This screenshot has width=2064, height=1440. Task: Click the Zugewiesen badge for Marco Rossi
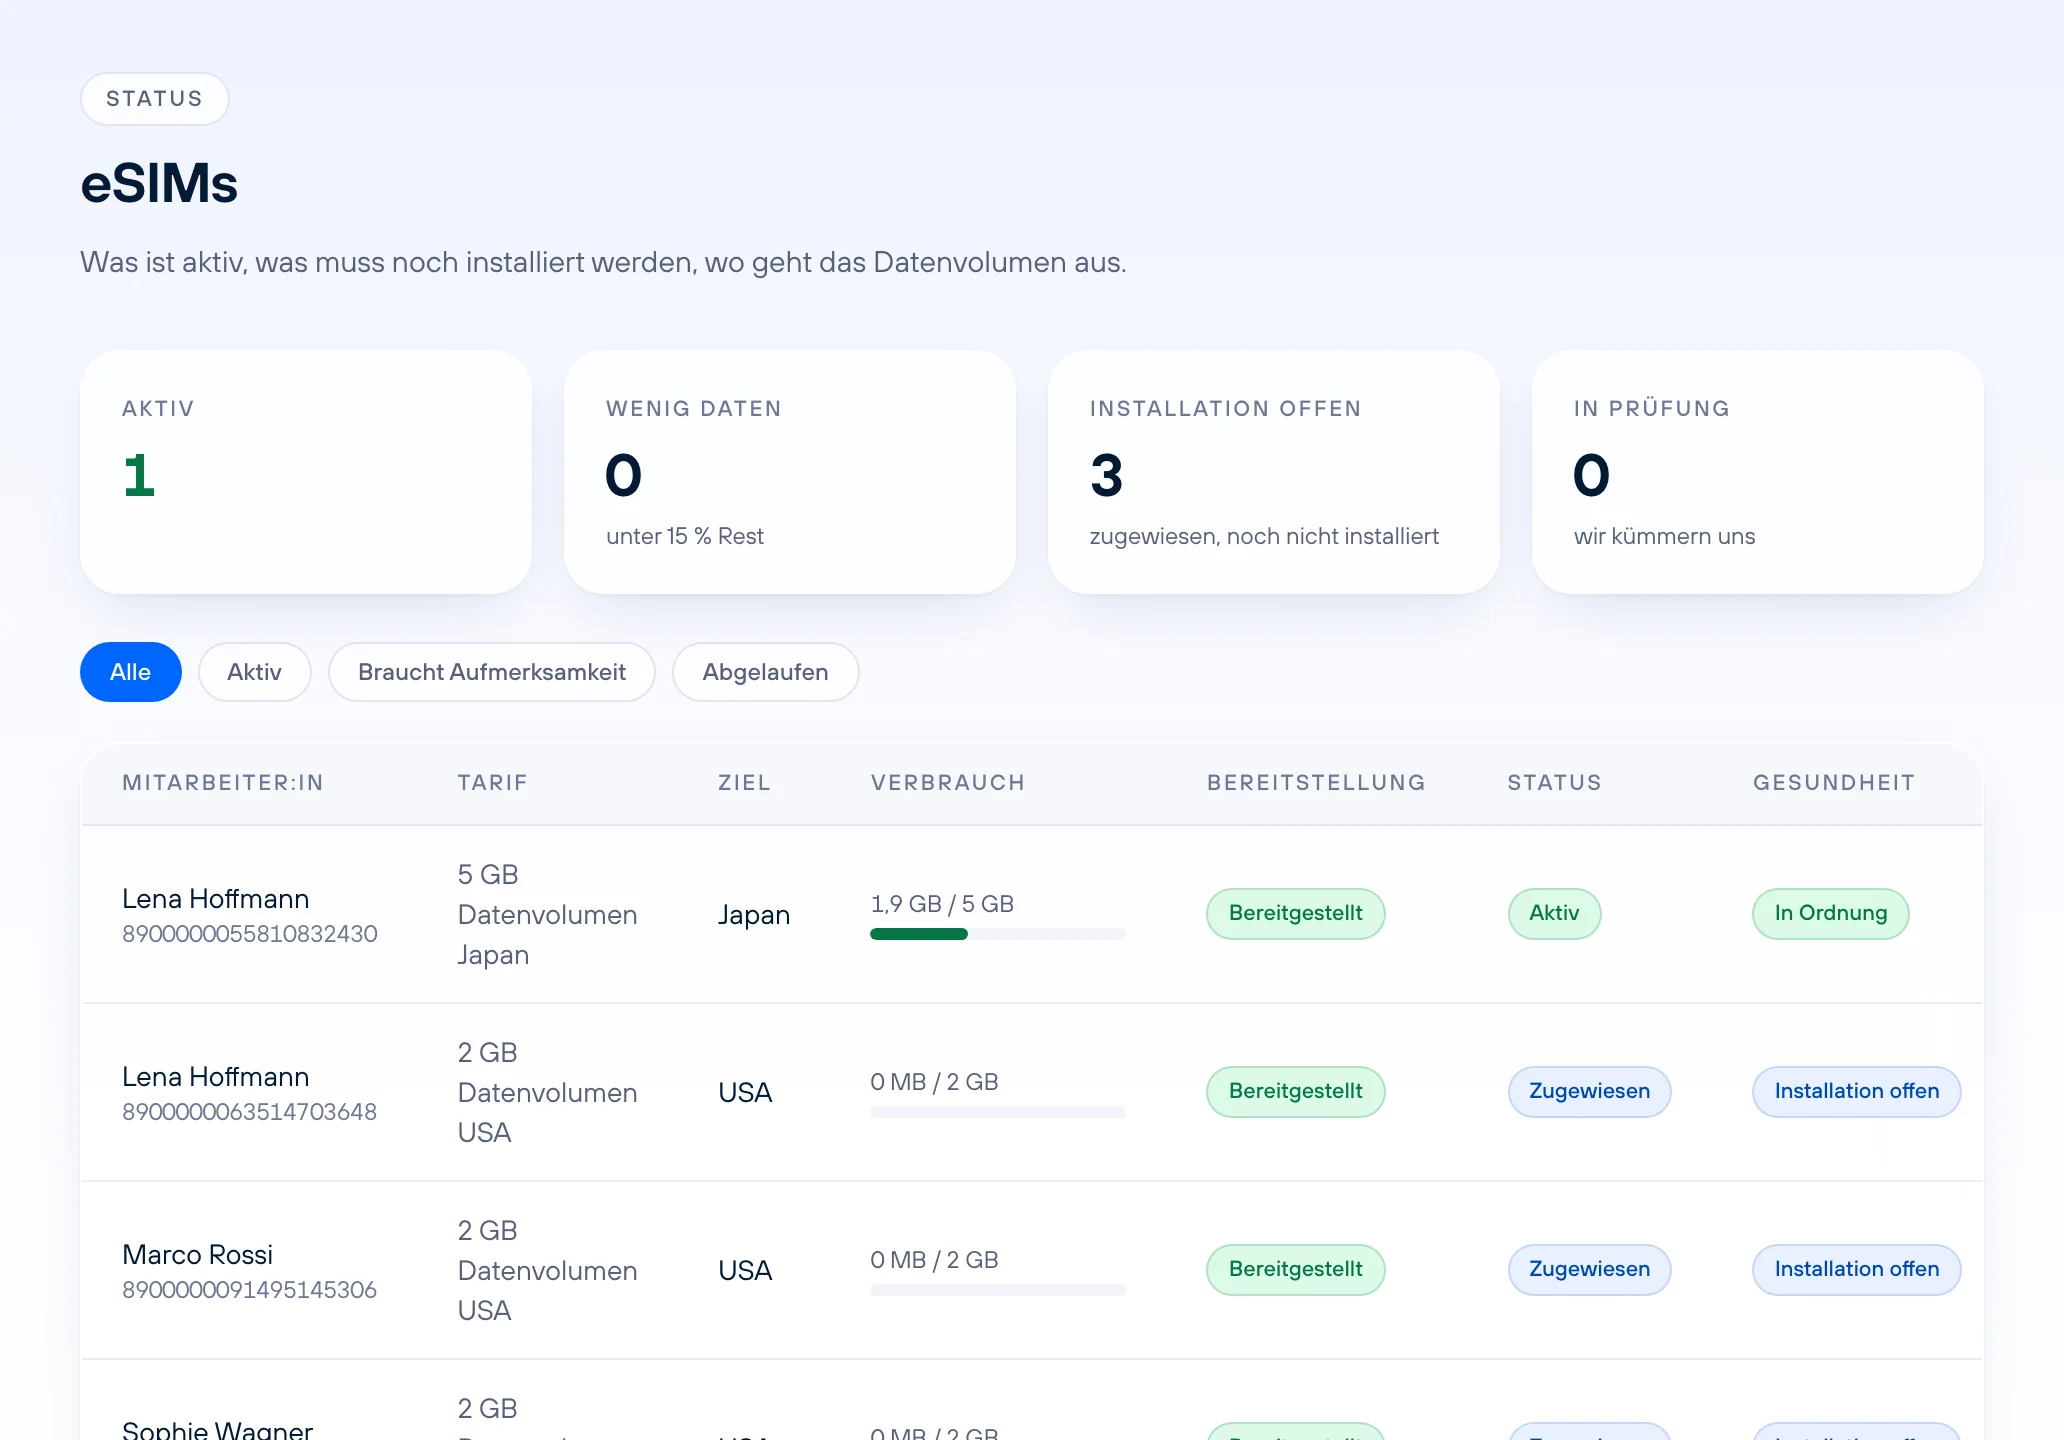click(x=1590, y=1270)
